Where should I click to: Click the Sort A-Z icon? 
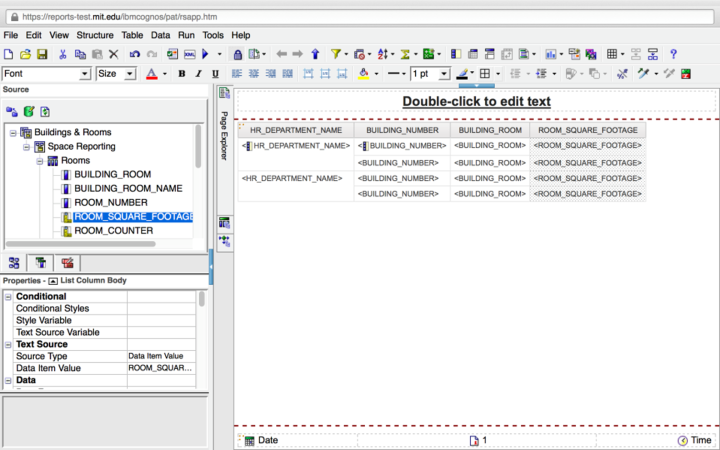tap(382, 54)
